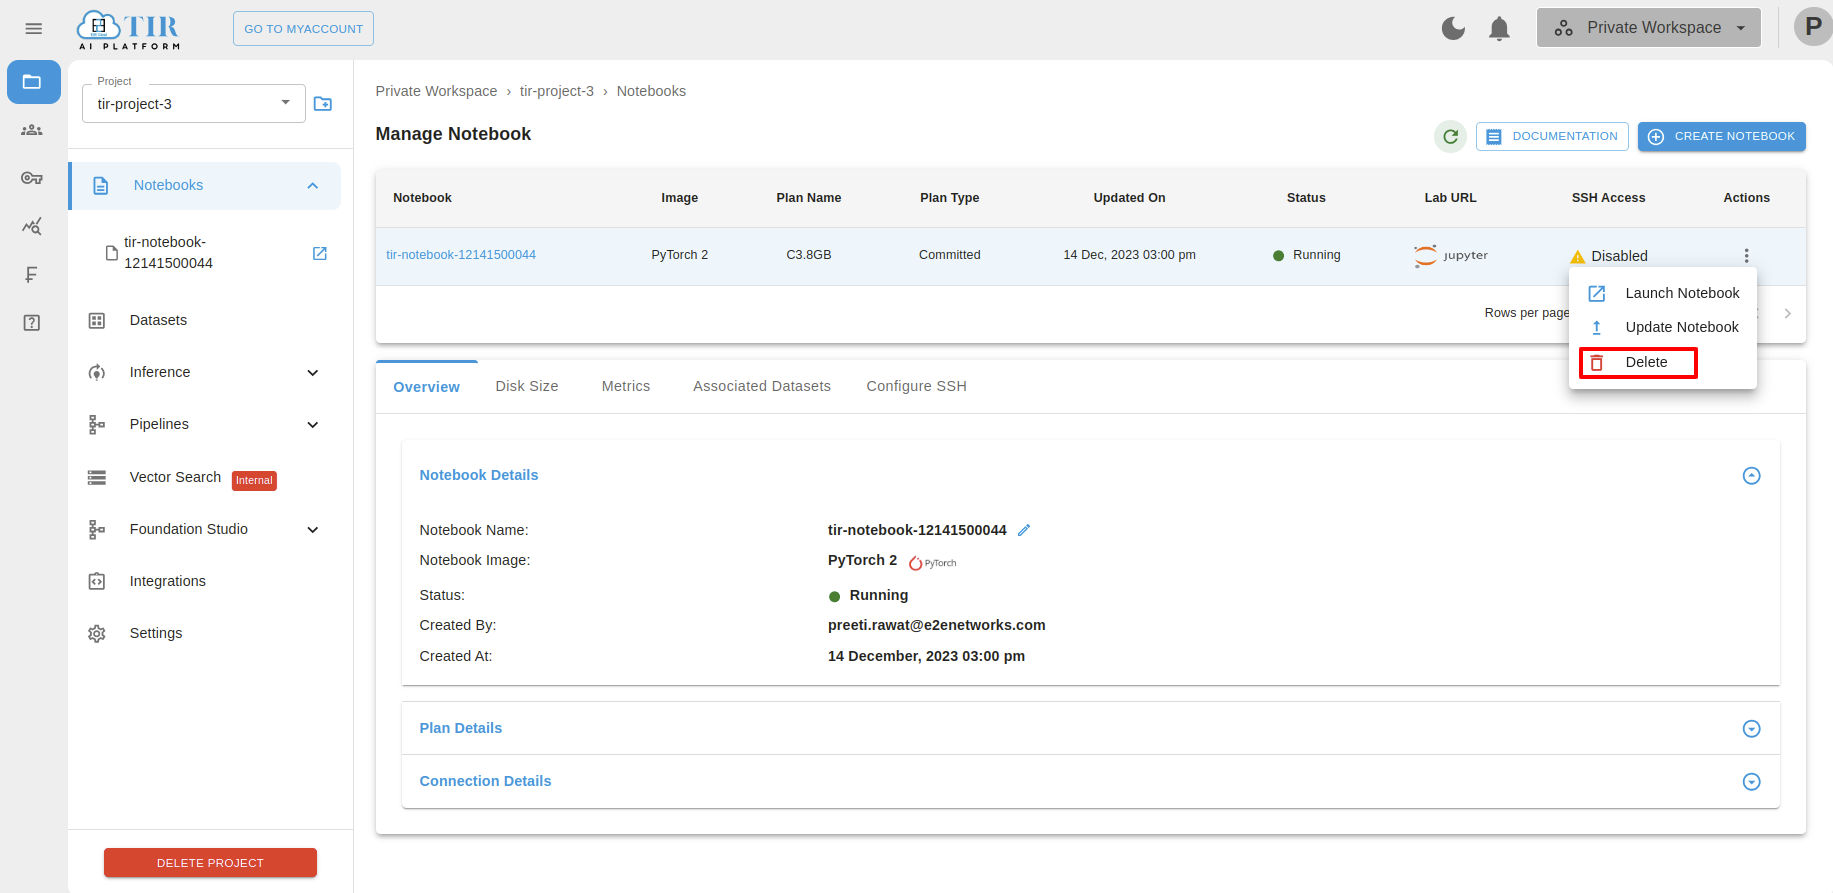
Task: Click the Datasets grid icon
Action: click(97, 320)
